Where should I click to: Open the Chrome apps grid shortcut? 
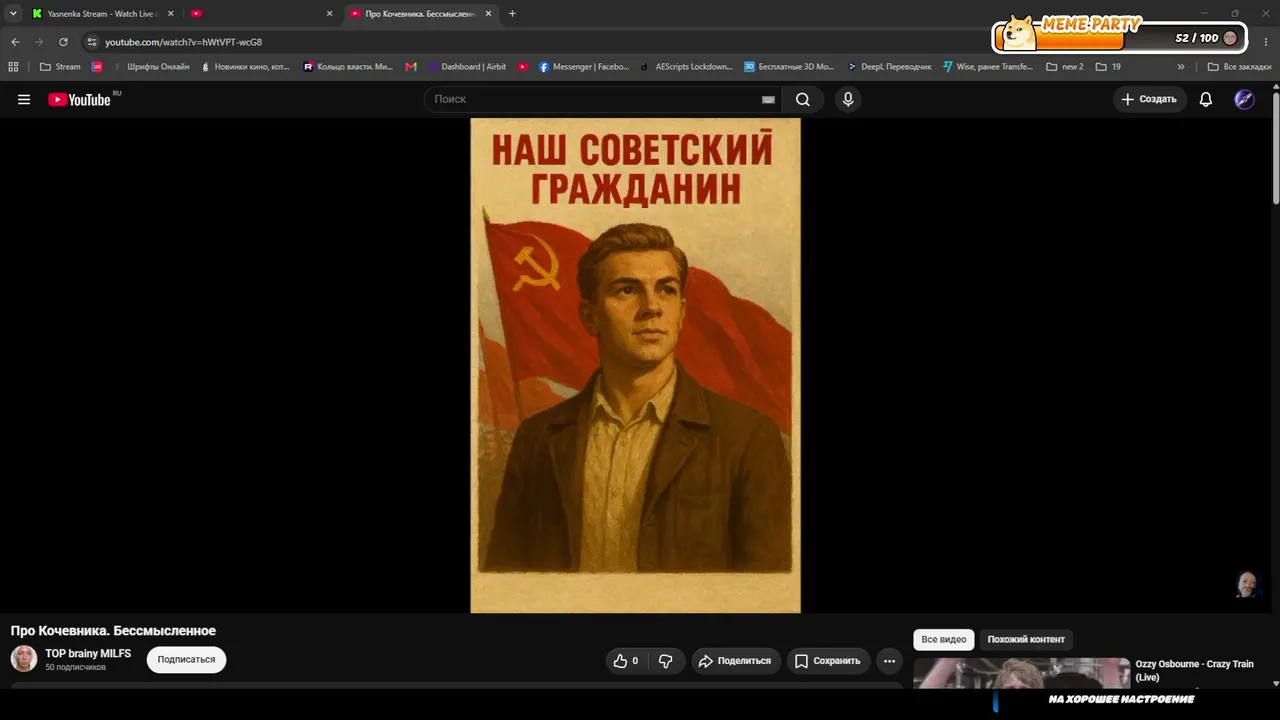[13, 67]
